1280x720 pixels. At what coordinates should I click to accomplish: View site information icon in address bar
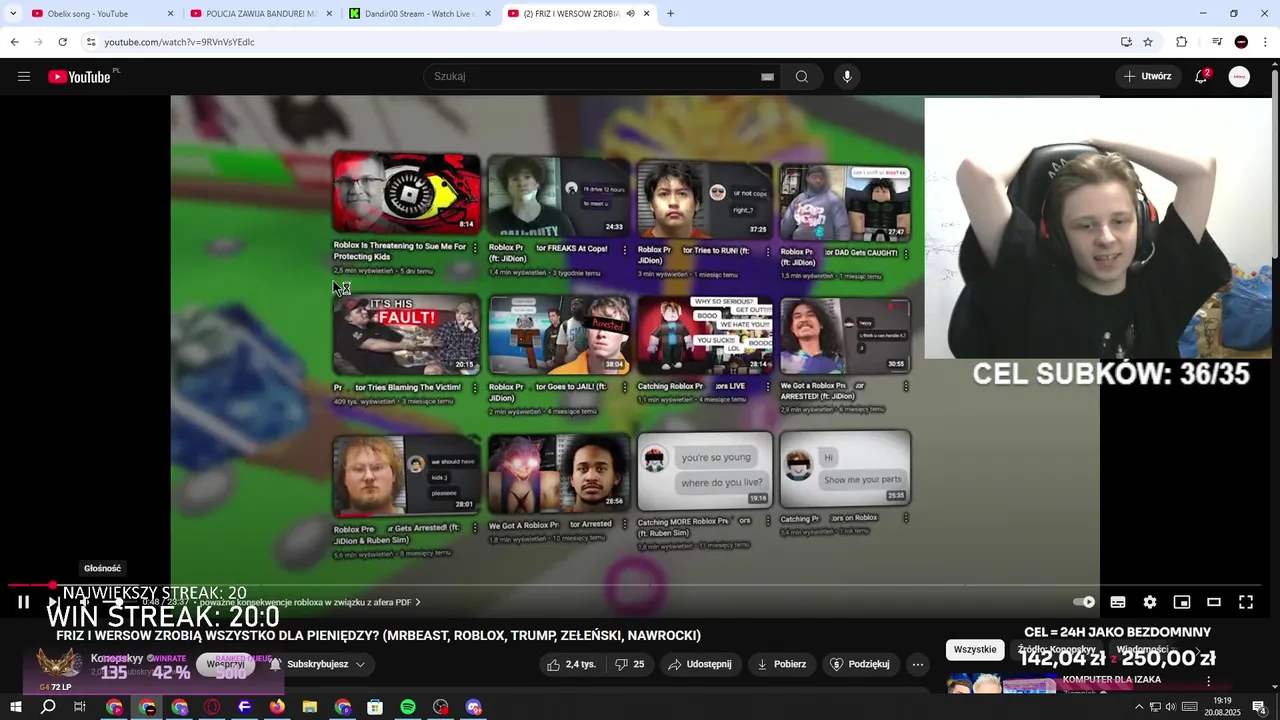pos(91,42)
